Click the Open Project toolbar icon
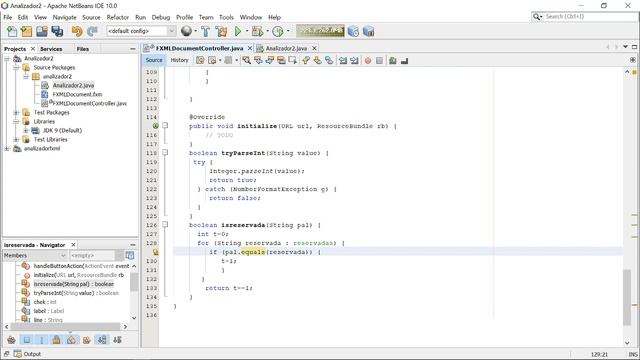This screenshot has width=640, height=360. [x=42, y=31]
